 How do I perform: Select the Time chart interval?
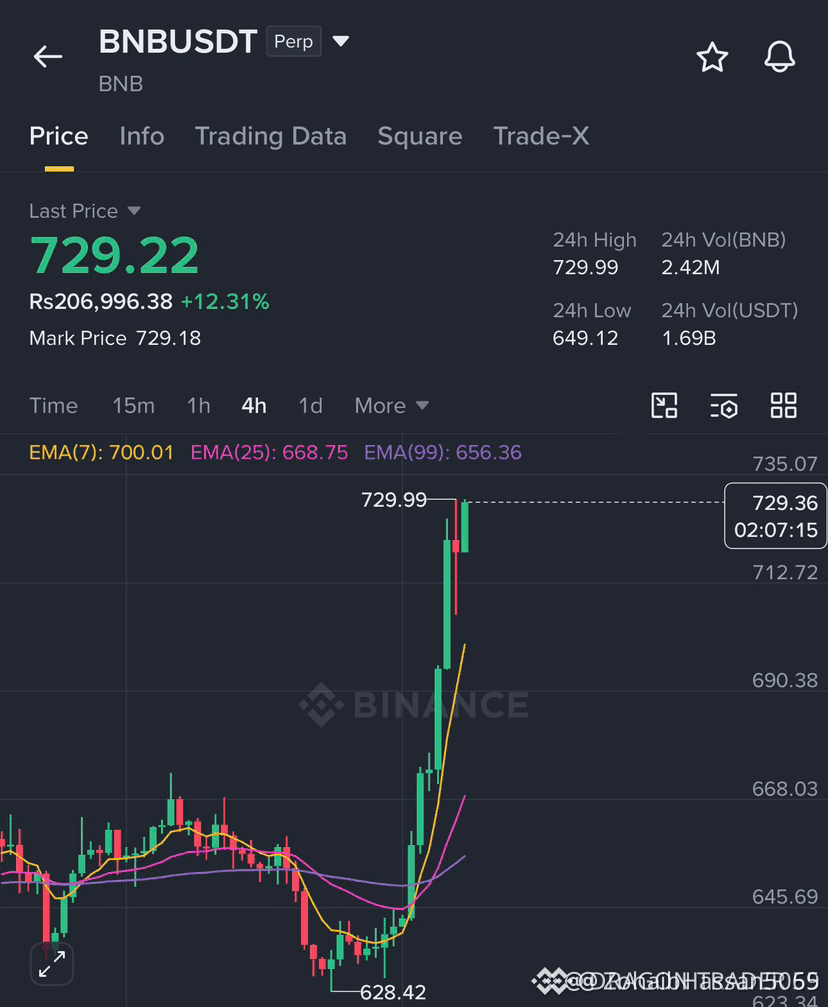point(53,406)
